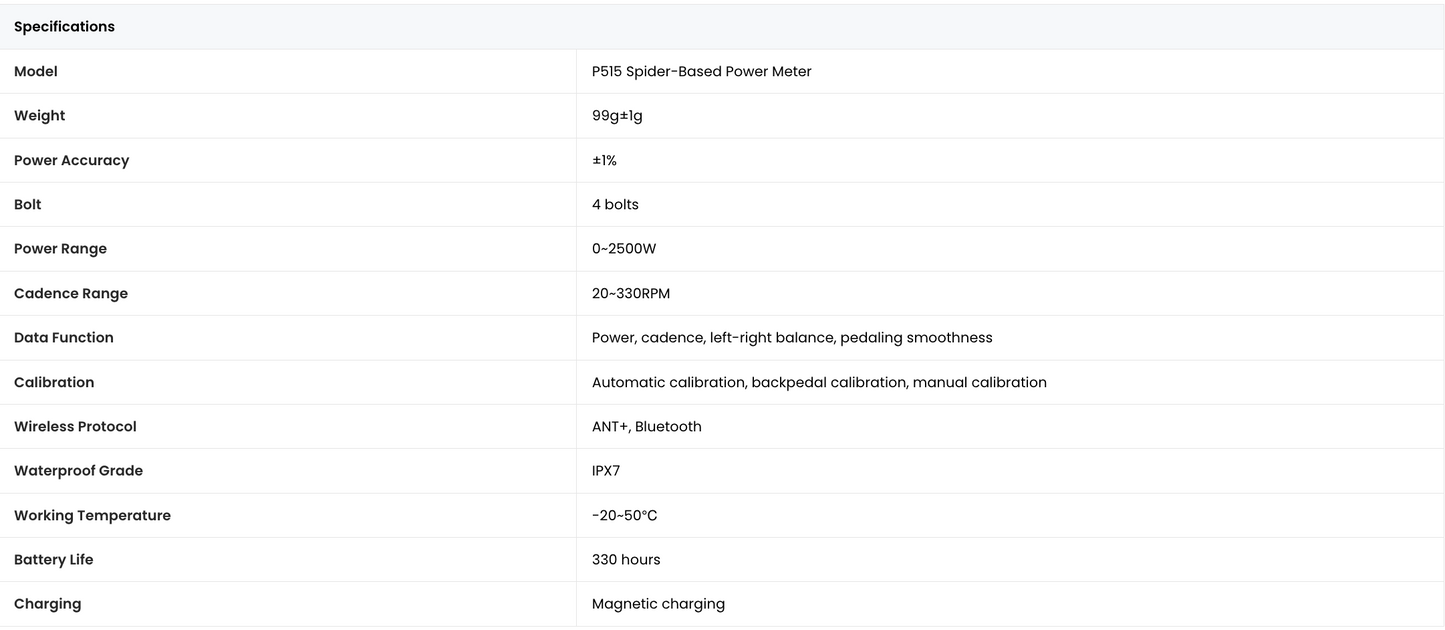Click the -20~50°C working temperature value
The height and width of the screenshot is (630, 1445).
[x=624, y=516]
